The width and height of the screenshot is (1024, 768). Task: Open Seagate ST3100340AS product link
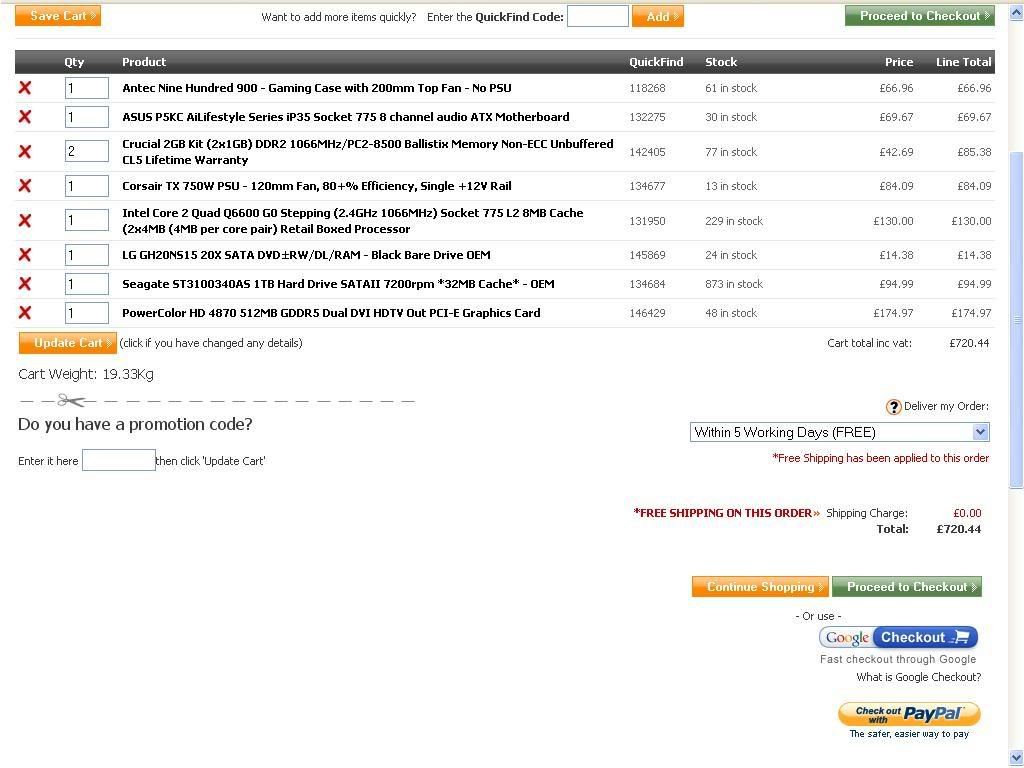point(338,284)
